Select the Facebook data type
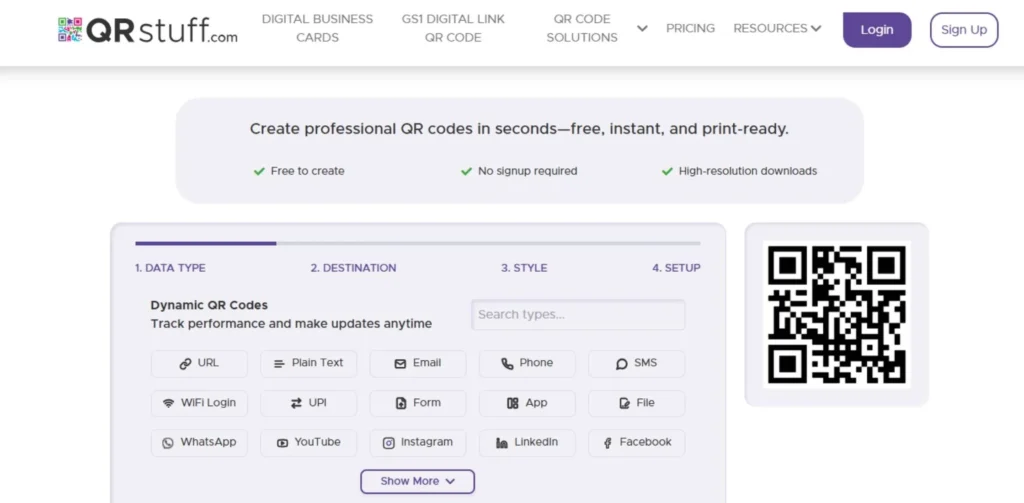 click(637, 443)
